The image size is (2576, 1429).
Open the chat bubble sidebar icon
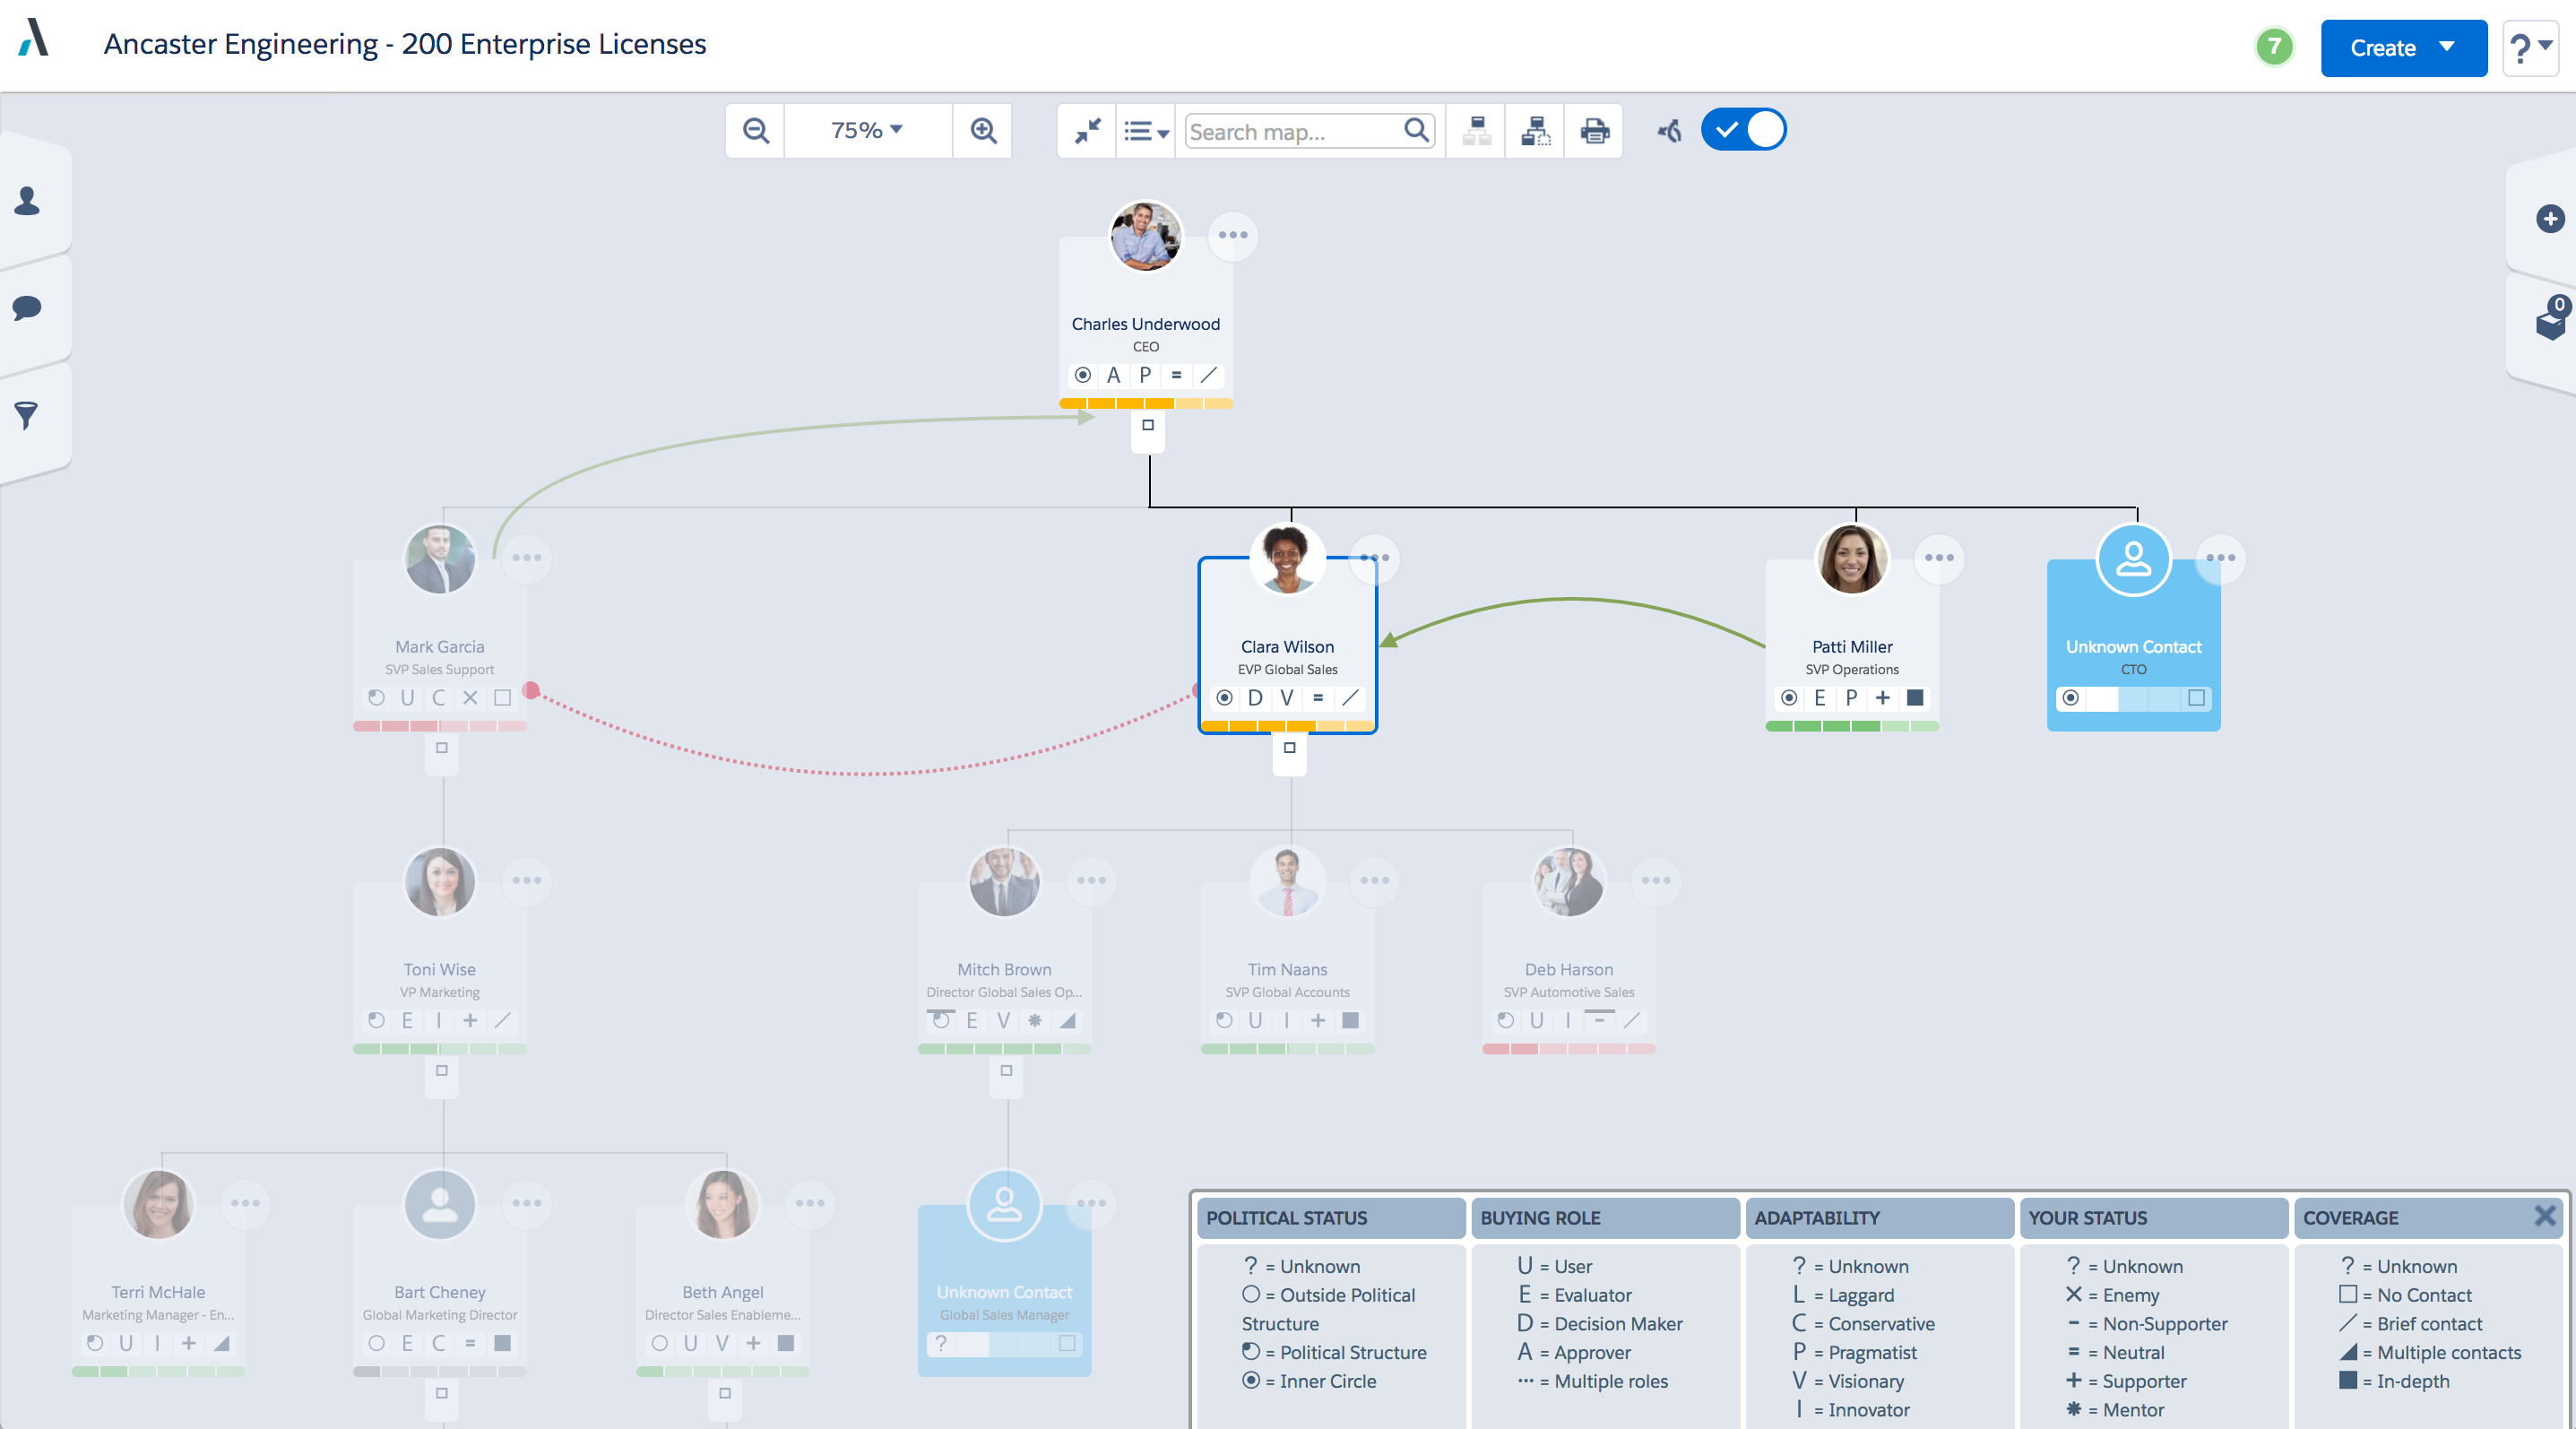[27, 307]
